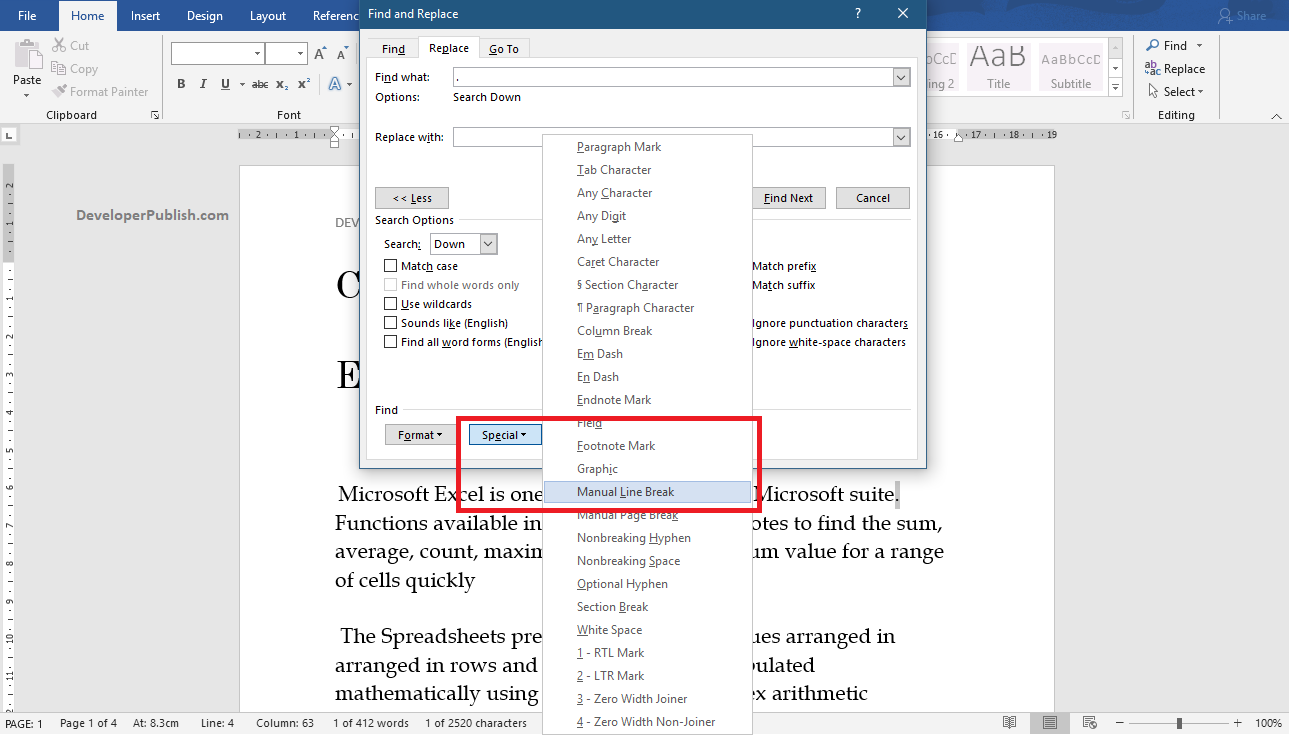The width and height of the screenshot is (1289, 735).
Task: Open Web Layout view from the status bar
Action: click(1089, 722)
